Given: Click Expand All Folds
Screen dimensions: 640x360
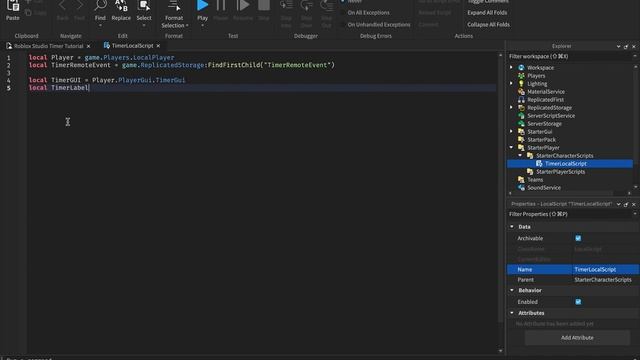Looking at the screenshot, I should (x=487, y=13).
